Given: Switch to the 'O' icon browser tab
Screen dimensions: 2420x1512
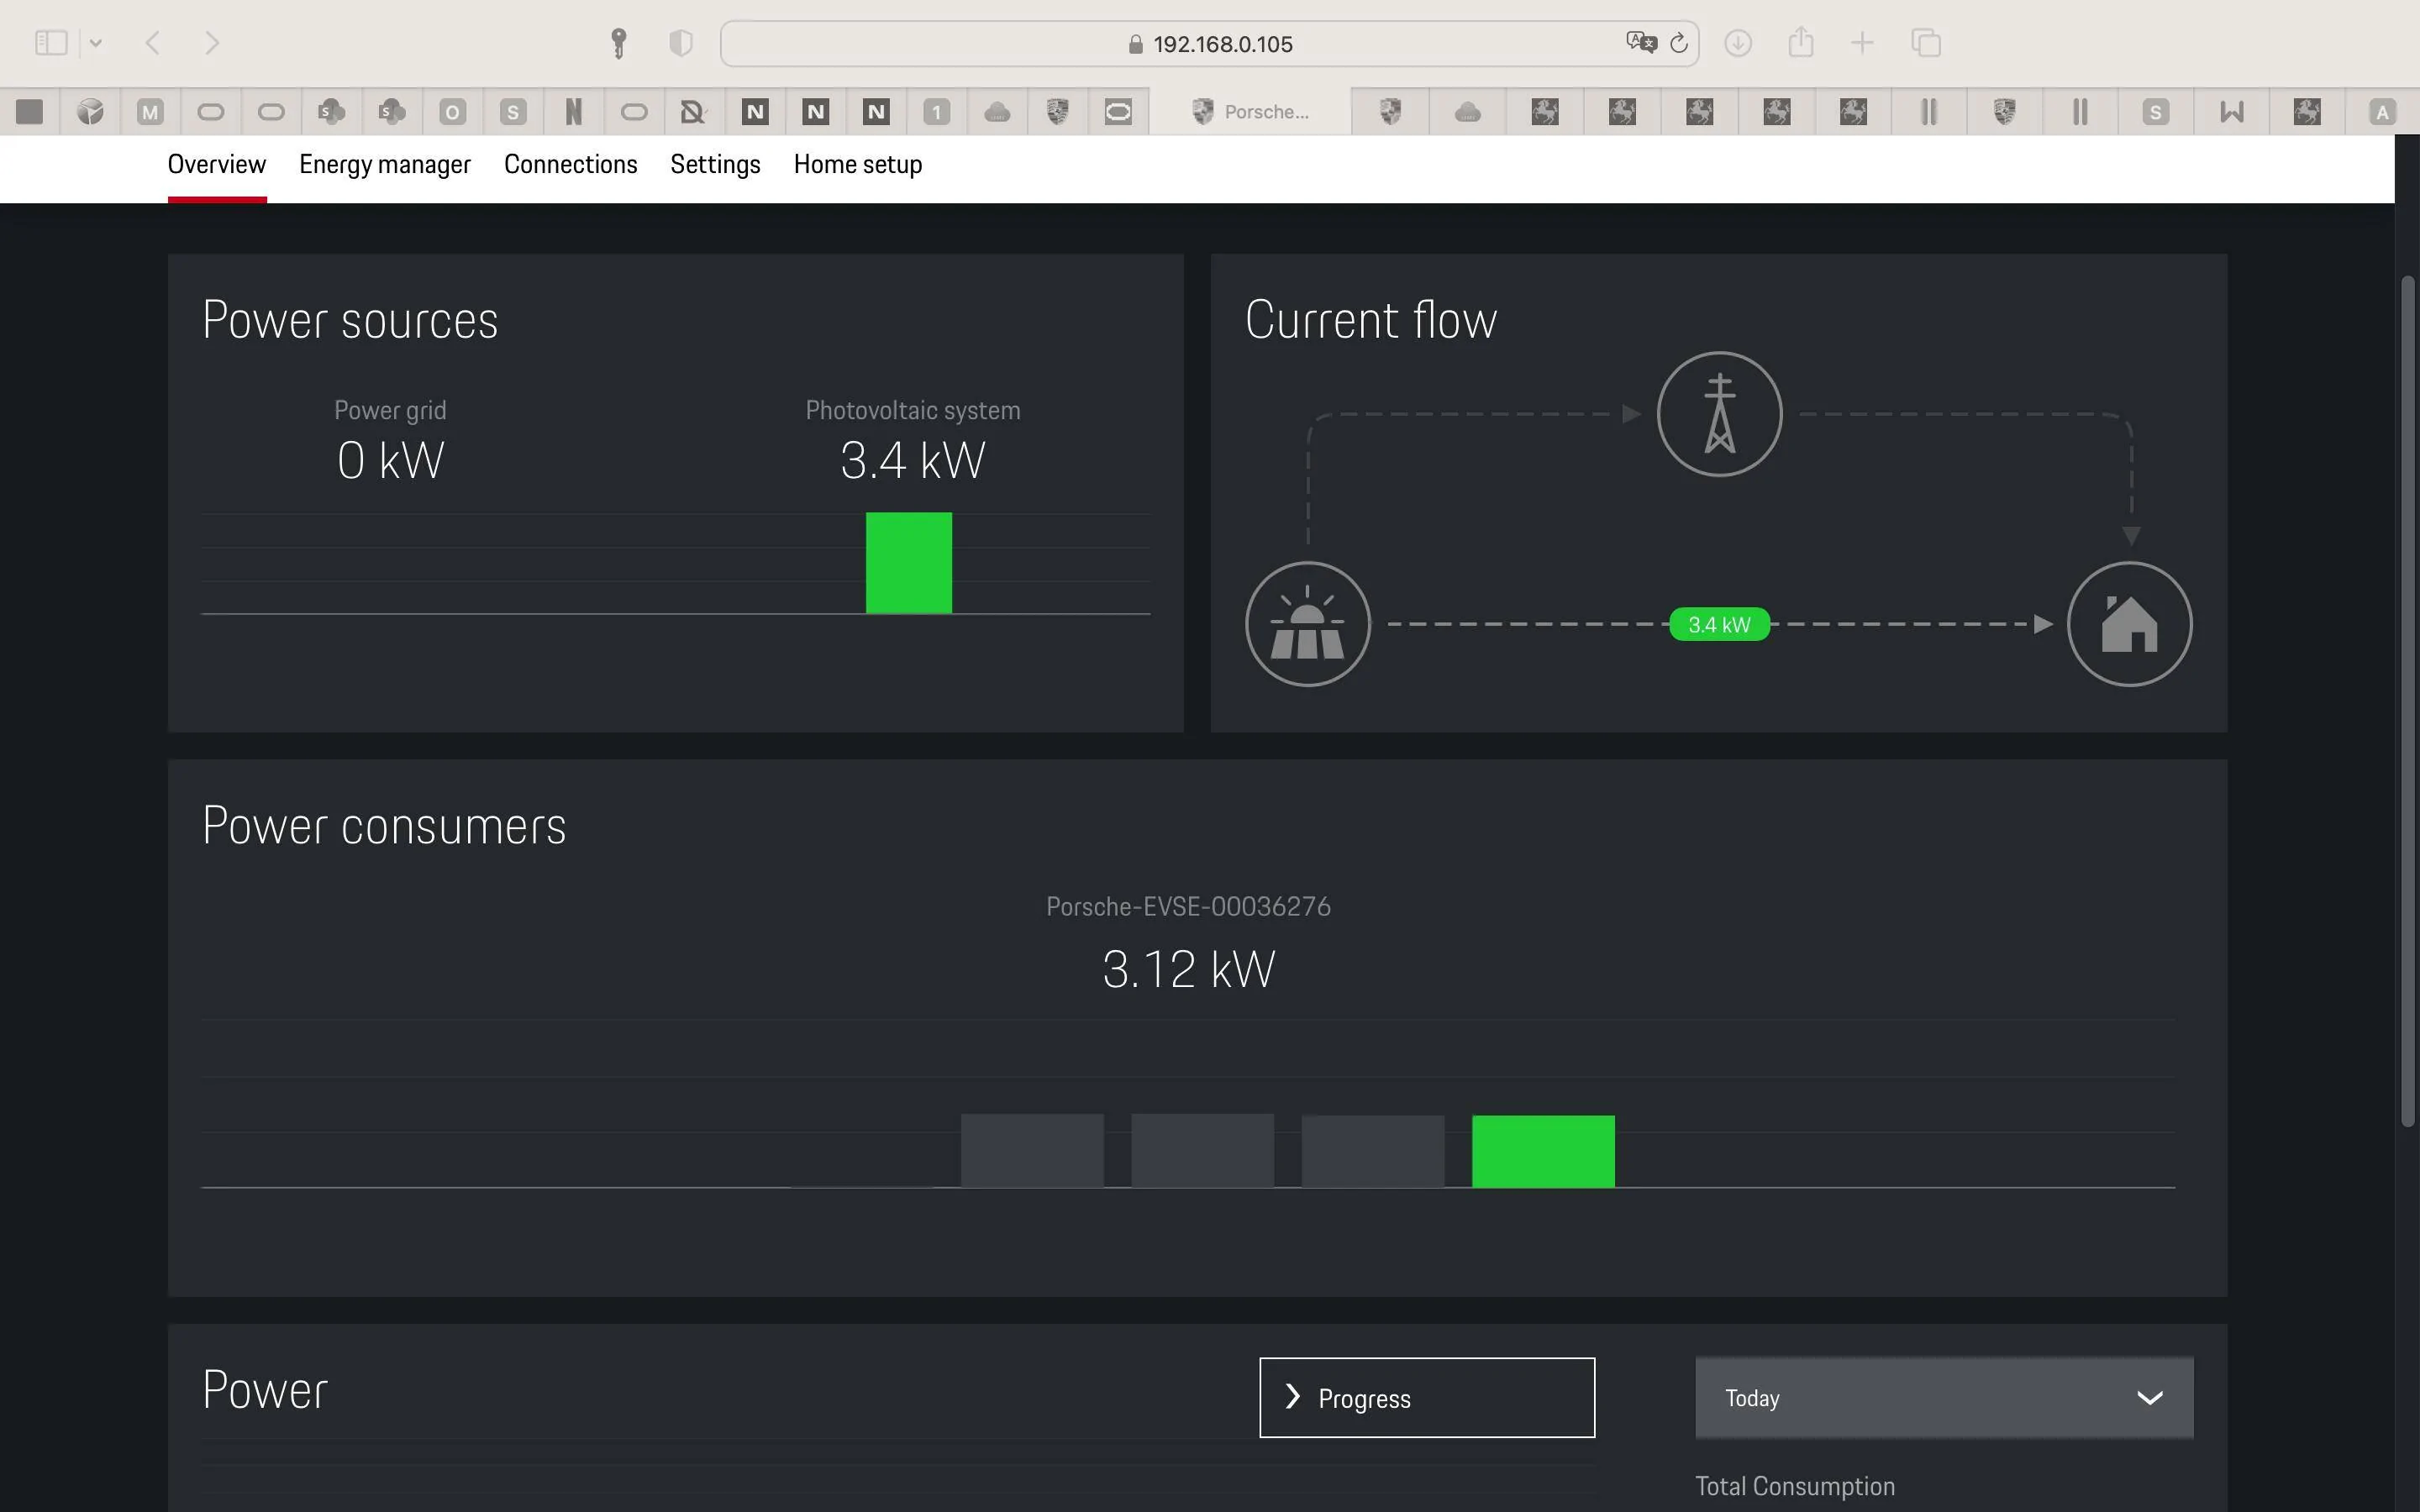Looking at the screenshot, I should pyautogui.click(x=452, y=112).
